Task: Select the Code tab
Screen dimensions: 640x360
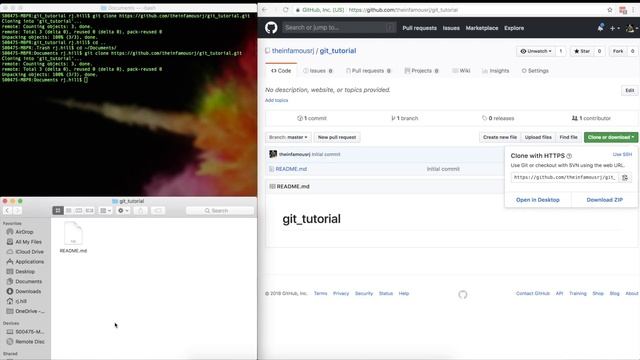Action: pyautogui.click(x=281, y=71)
